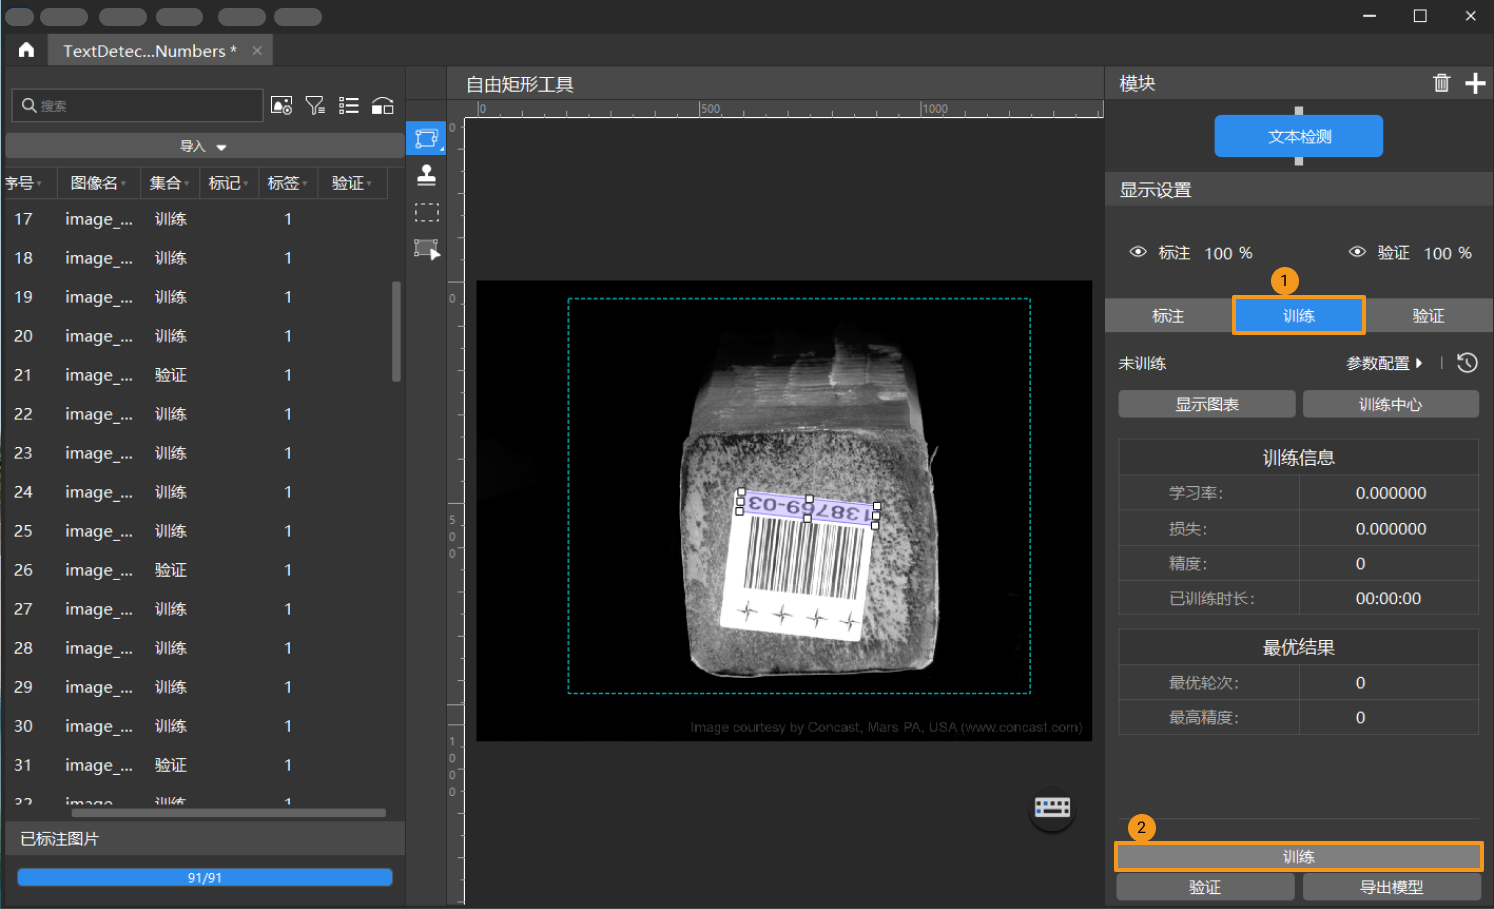Image resolution: width=1494 pixels, height=909 pixels.
Task: Click the bottom 验证 validate button
Action: (x=1205, y=887)
